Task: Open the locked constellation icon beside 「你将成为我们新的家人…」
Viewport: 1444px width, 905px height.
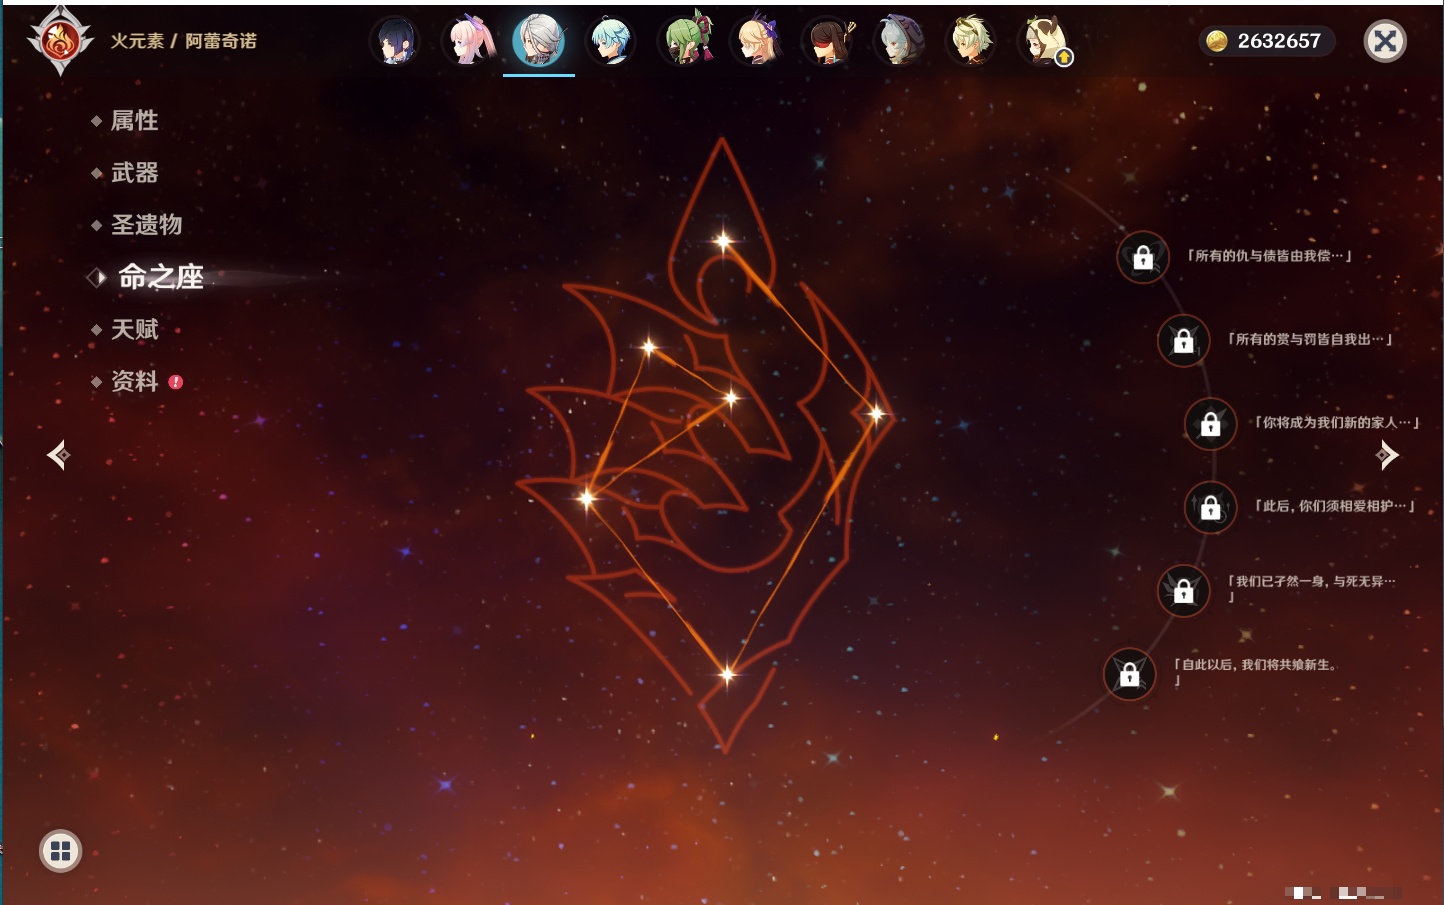Action: click(x=1211, y=423)
